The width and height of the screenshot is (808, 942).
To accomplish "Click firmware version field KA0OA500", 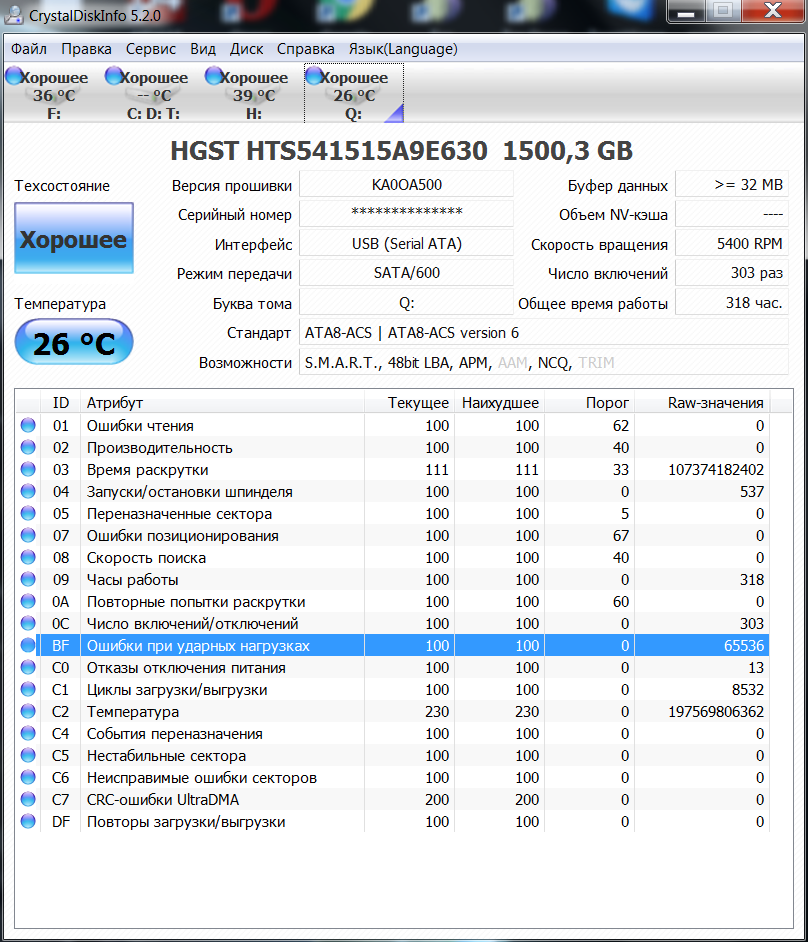I will click(407, 184).
